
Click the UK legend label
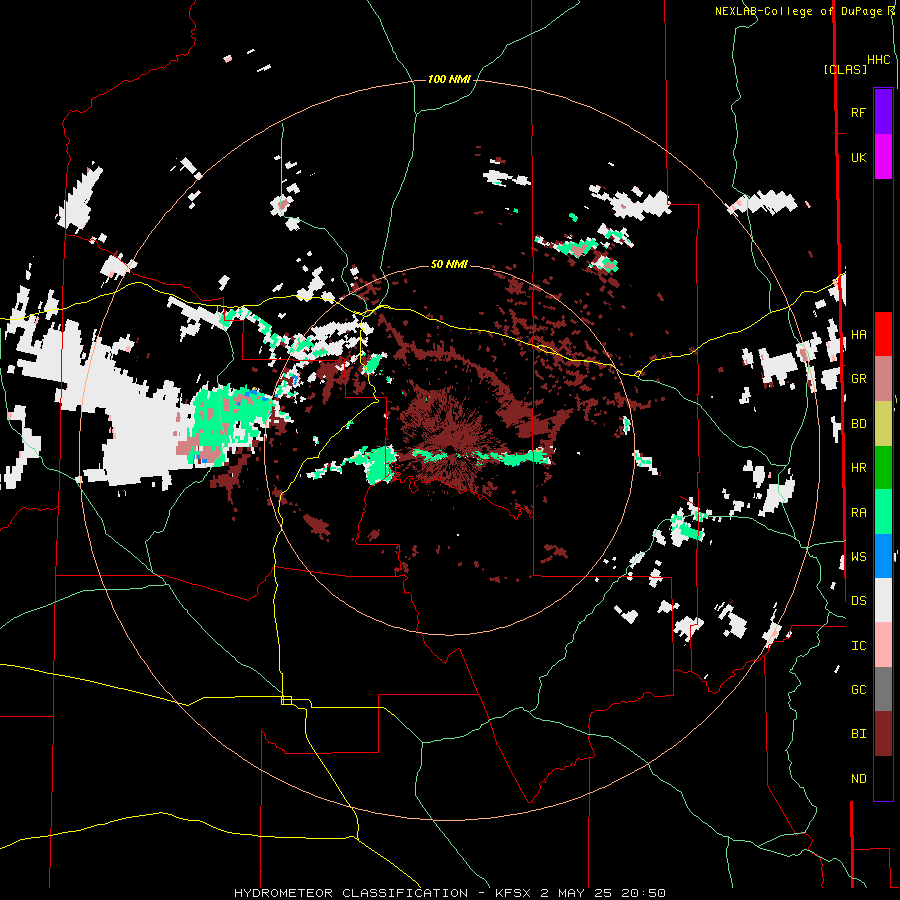(x=859, y=157)
